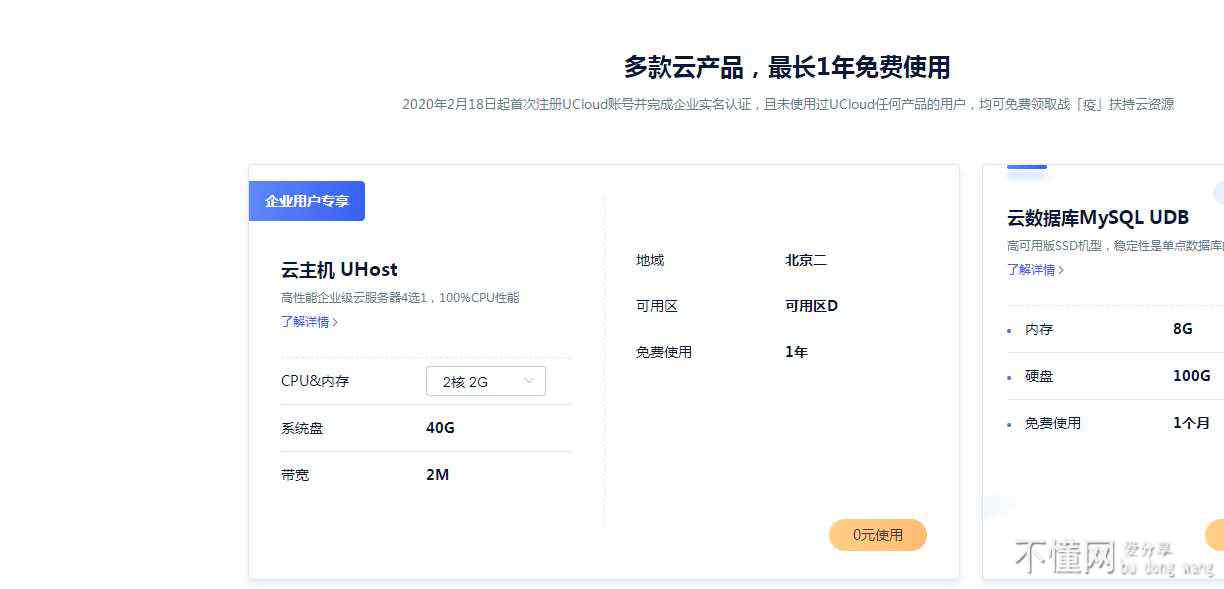
Task: Click the "8G" memory value
Action: 1183,329
